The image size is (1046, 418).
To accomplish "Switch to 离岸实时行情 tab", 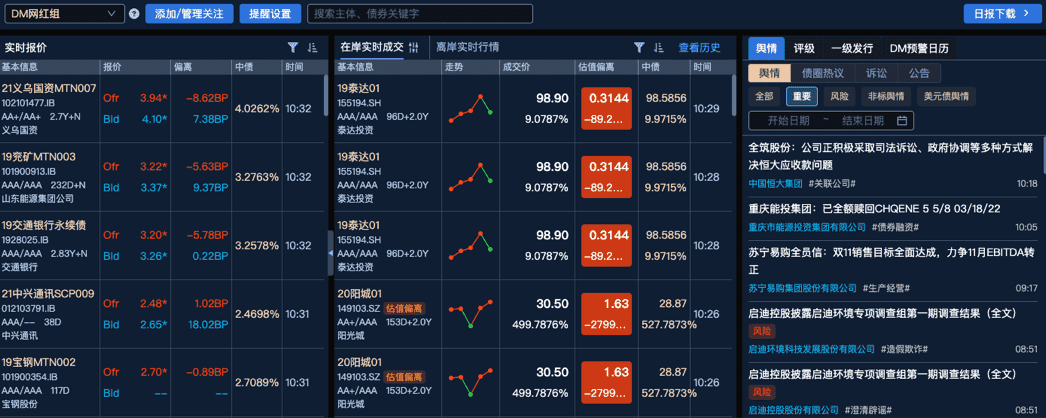I will click(467, 47).
